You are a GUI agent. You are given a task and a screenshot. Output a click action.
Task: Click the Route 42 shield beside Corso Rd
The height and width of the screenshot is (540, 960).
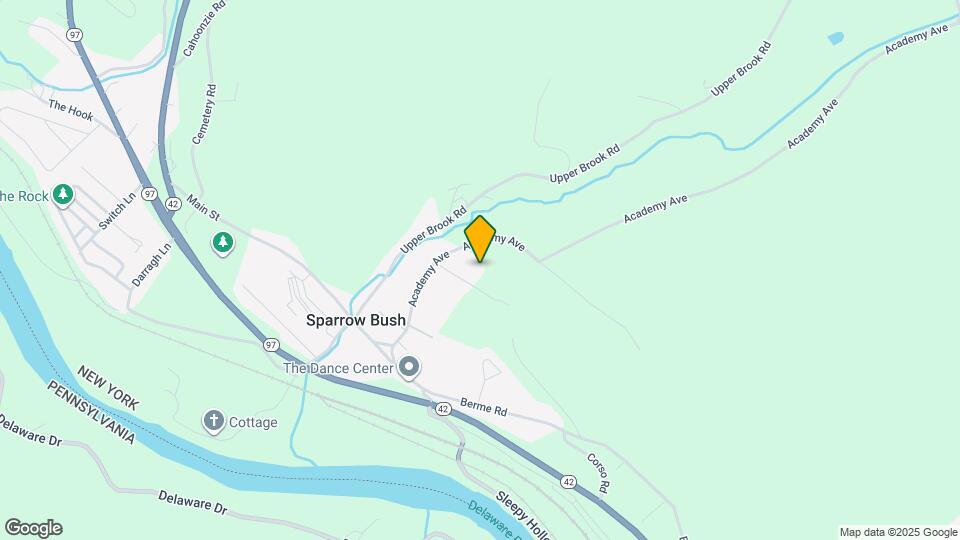click(x=568, y=482)
